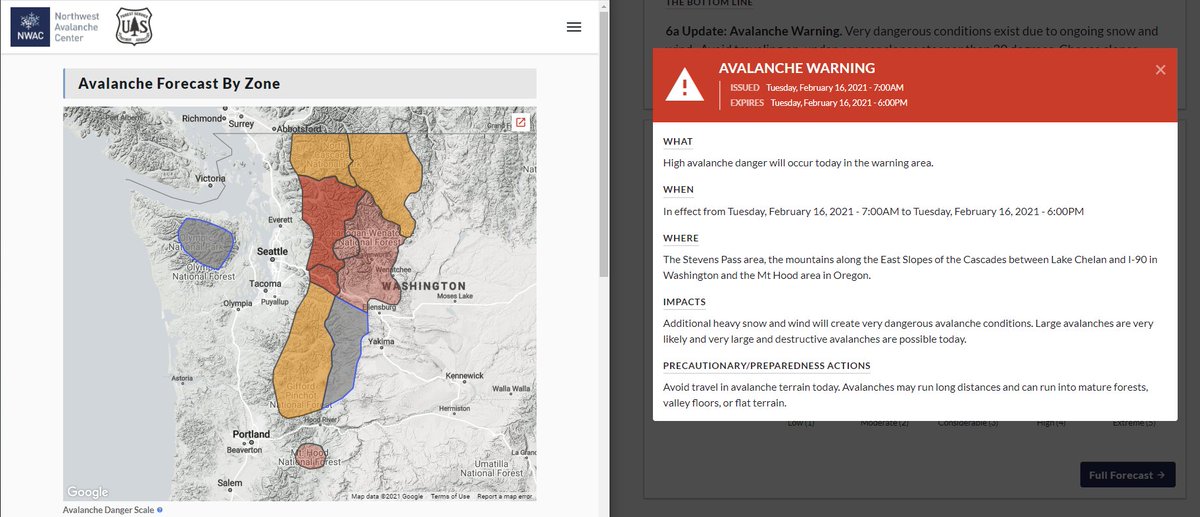
Task: Click Report a map error link
Action: (x=505, y=496)
